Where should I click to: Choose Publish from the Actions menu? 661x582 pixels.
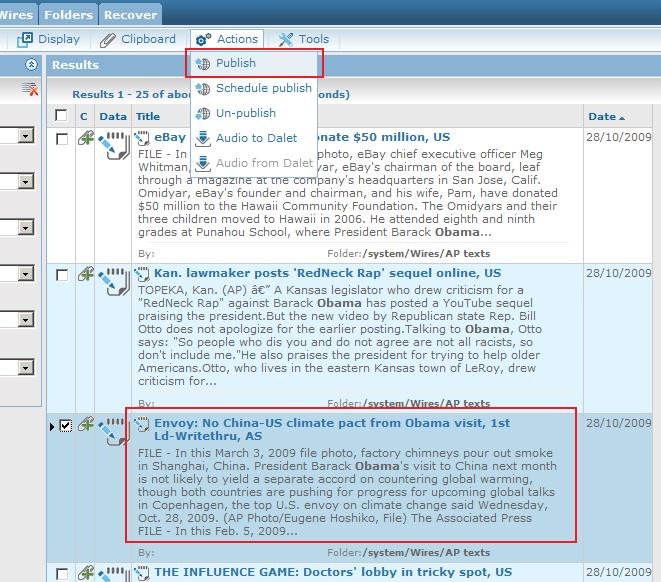click(x=254, y=63)
